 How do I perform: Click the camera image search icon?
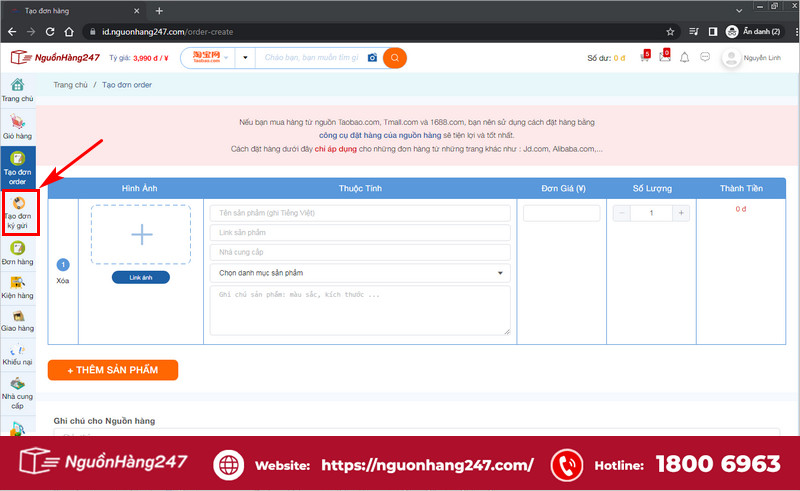(x=372, y=58)
